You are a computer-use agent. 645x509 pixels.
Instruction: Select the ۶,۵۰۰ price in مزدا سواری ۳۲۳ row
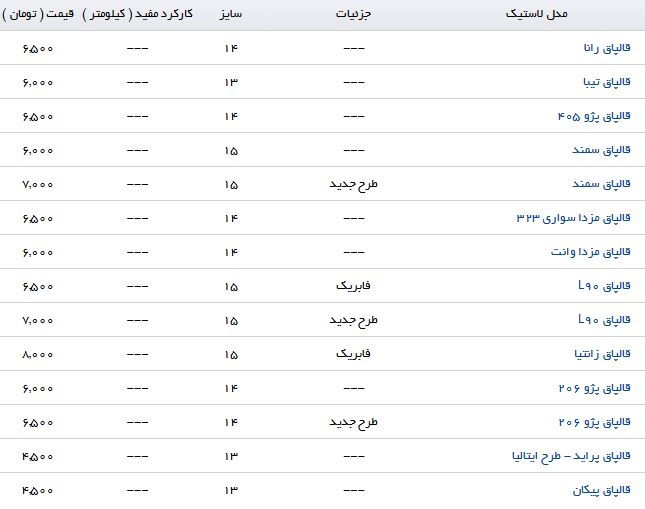coord(38,218)
